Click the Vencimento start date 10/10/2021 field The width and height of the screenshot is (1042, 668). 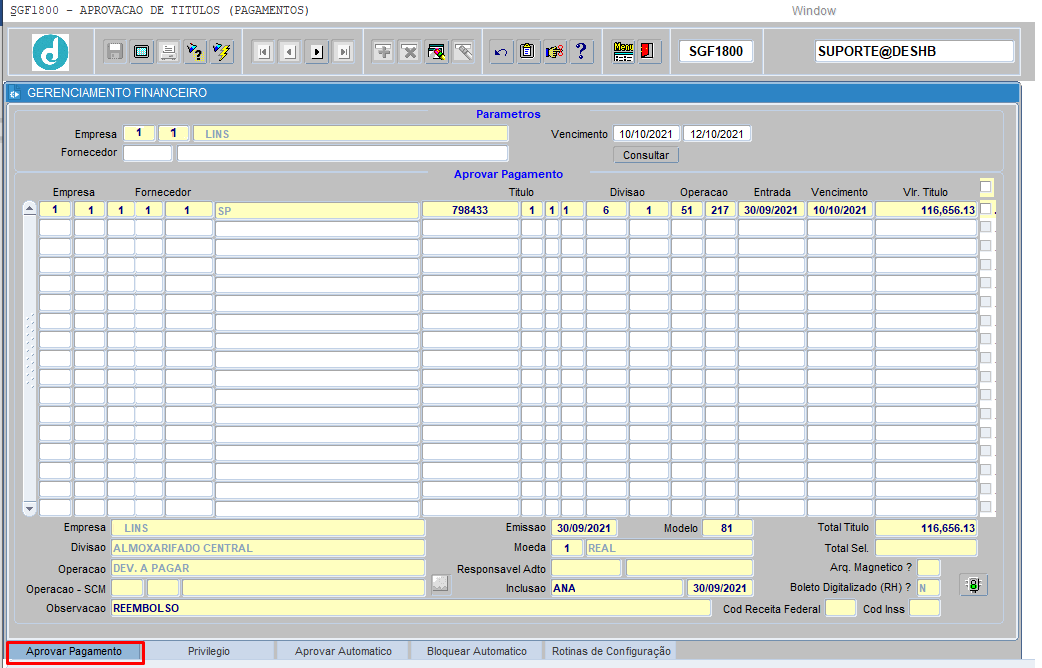(646, 134)
